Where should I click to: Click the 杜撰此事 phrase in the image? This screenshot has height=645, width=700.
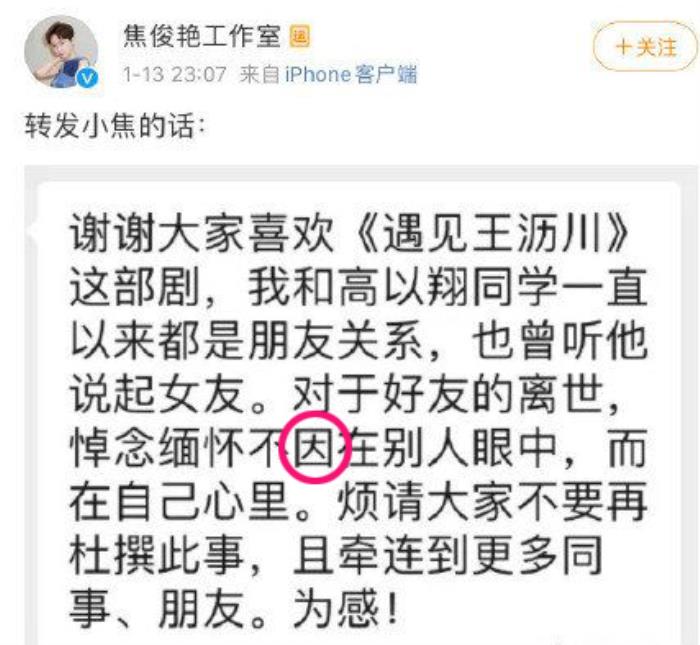click(157, 555)
